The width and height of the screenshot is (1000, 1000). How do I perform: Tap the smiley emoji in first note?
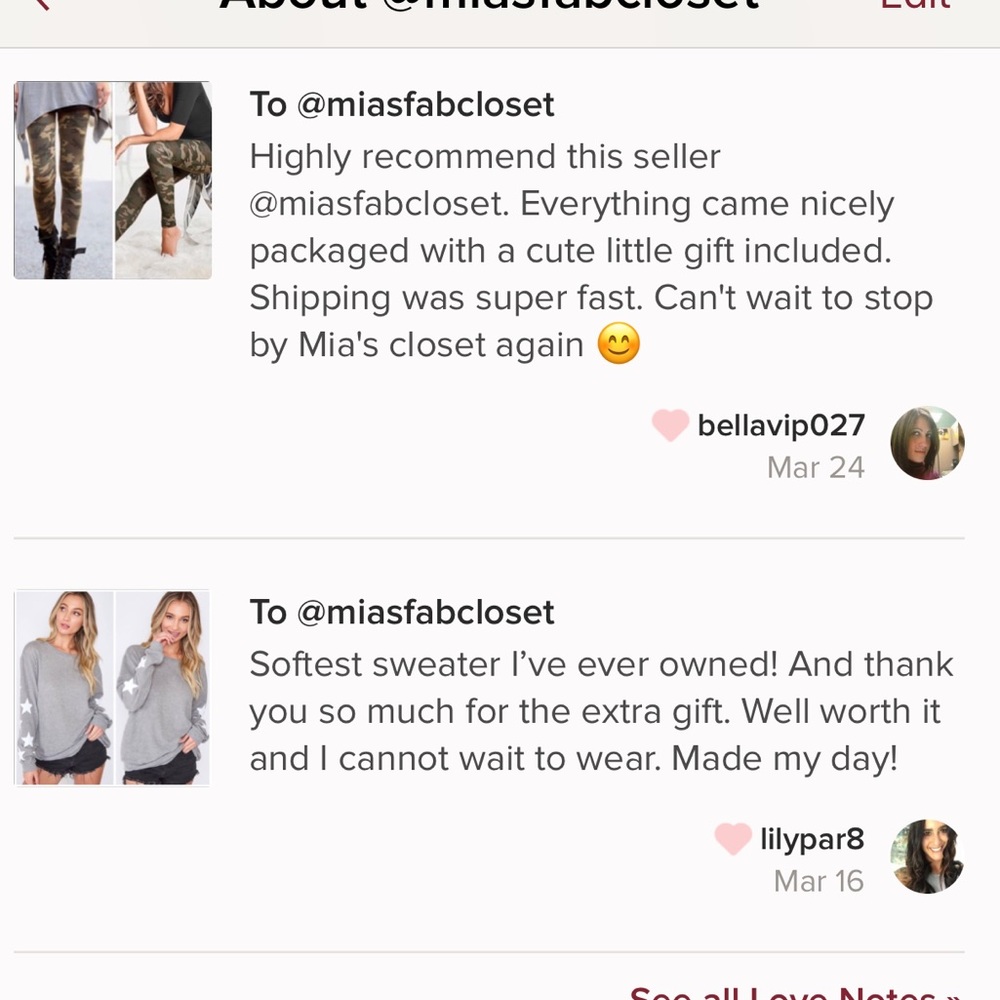[619, 346]
